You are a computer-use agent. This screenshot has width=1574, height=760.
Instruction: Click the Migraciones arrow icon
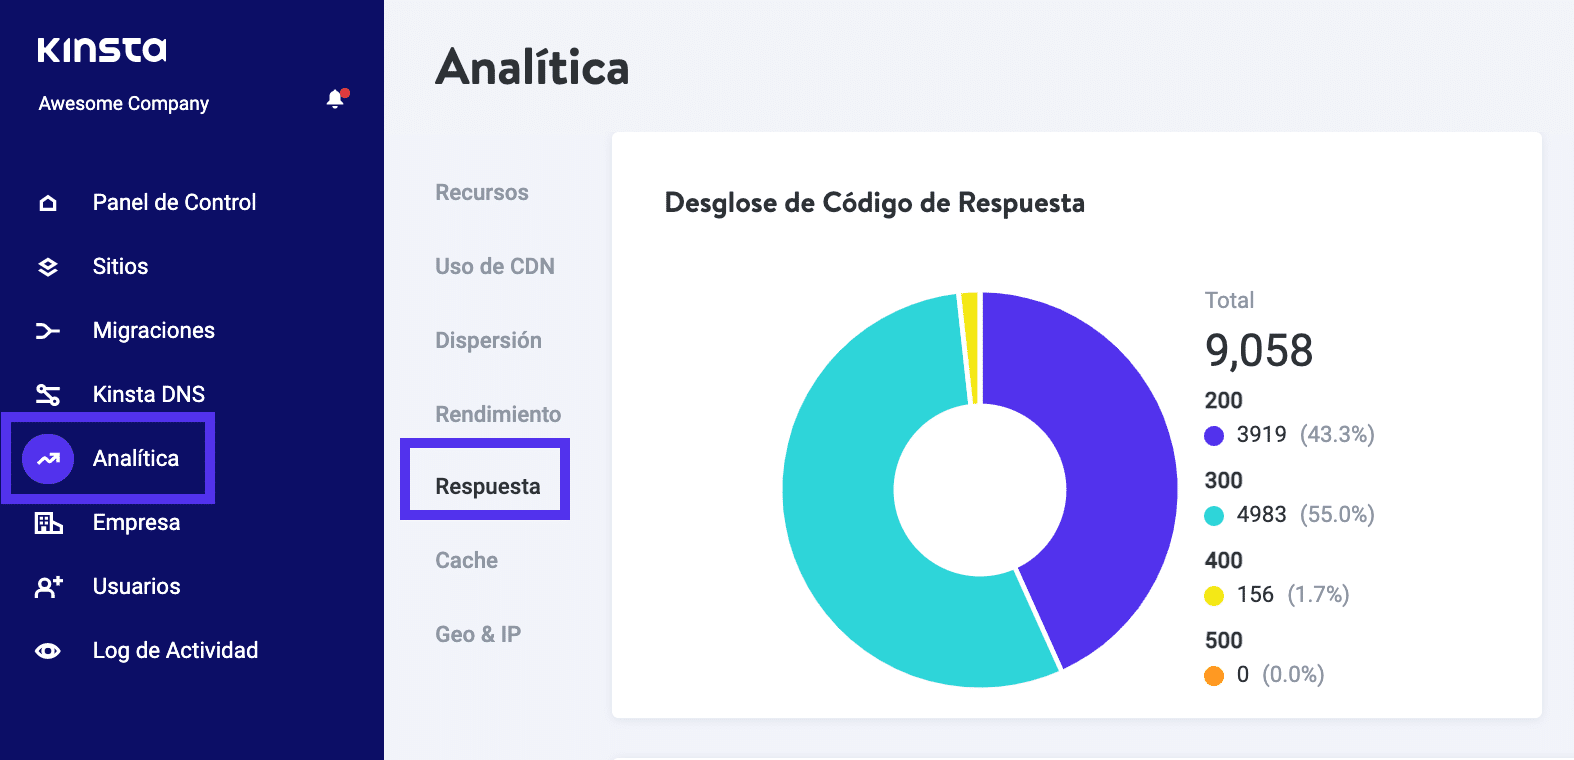pos(48,331)
